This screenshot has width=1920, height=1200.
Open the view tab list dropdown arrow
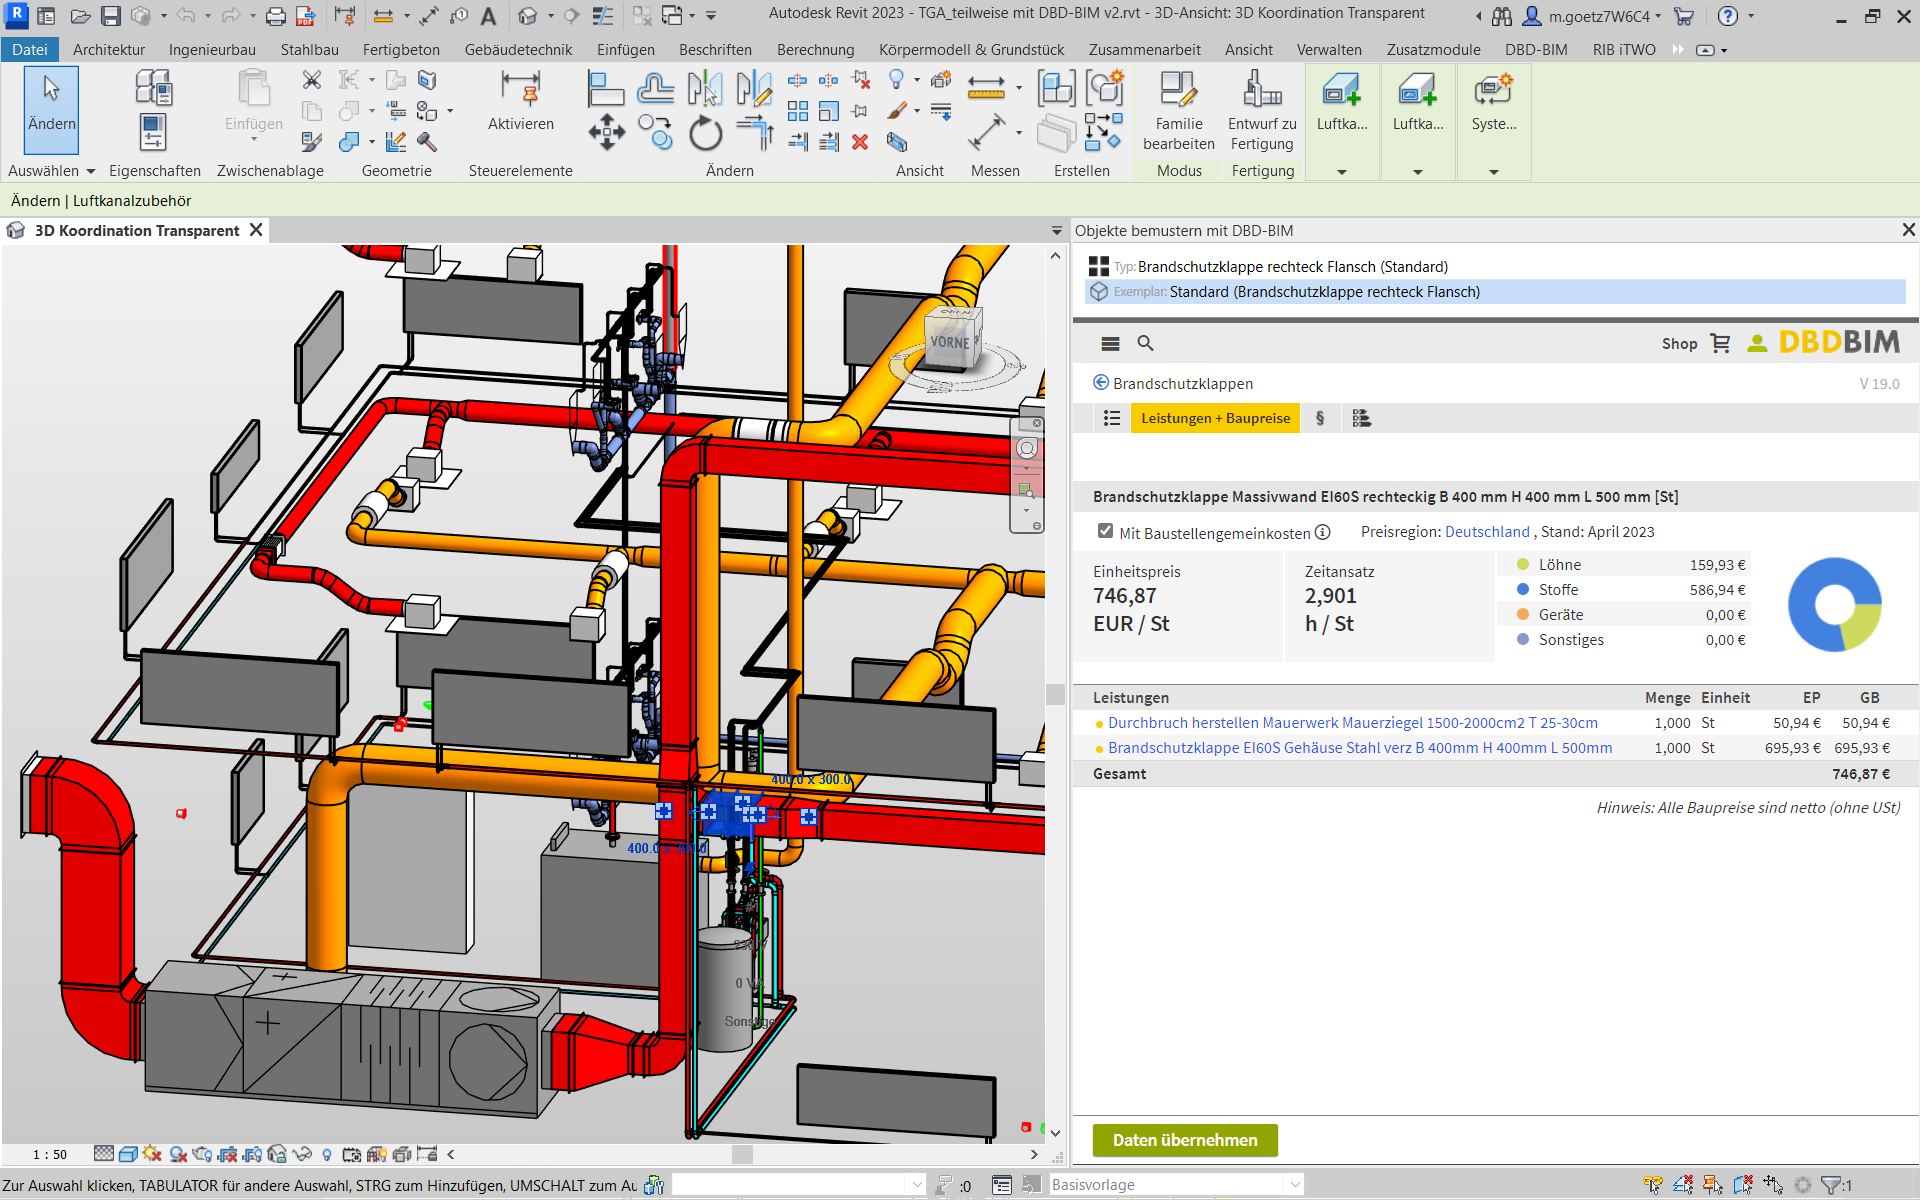tap(1057, 231)
